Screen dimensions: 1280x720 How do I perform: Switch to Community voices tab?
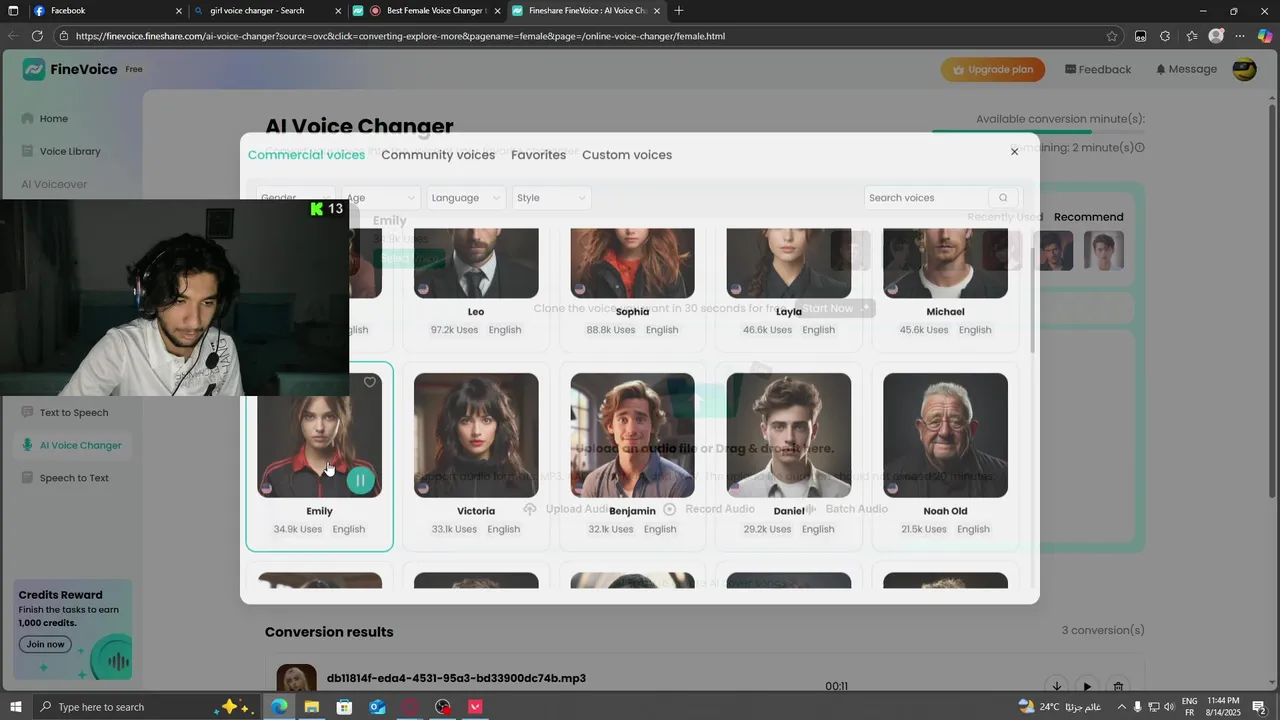pyautogui.click(x=438, y=155)
